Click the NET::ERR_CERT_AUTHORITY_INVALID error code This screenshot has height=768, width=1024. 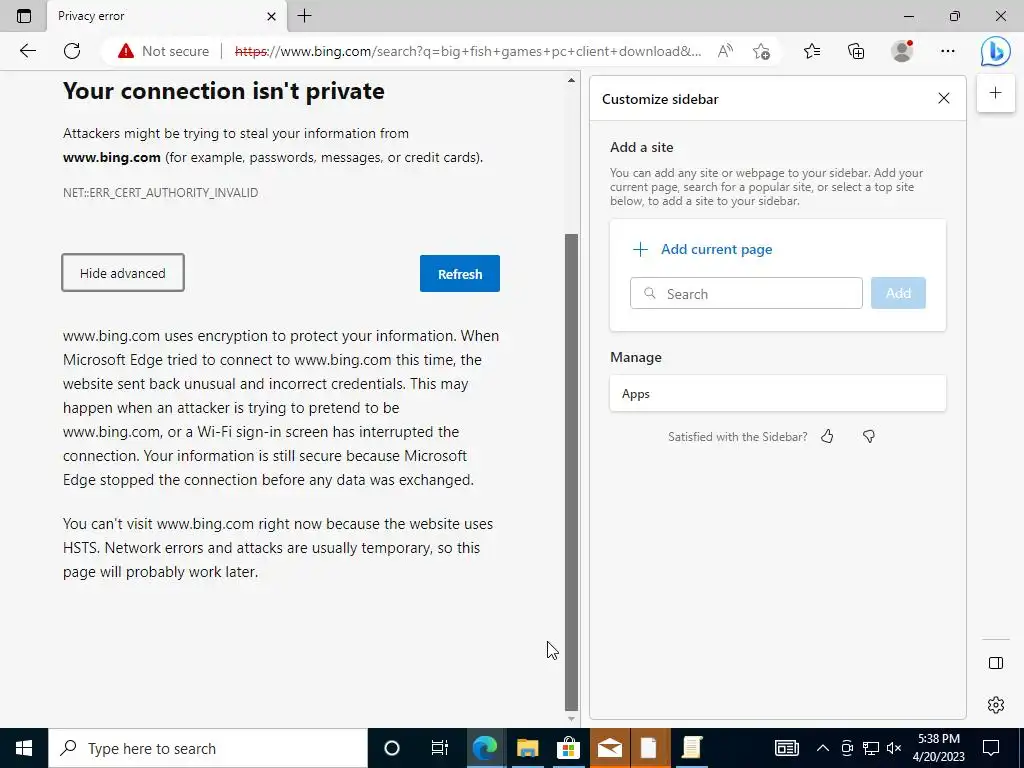click(161, 193)
